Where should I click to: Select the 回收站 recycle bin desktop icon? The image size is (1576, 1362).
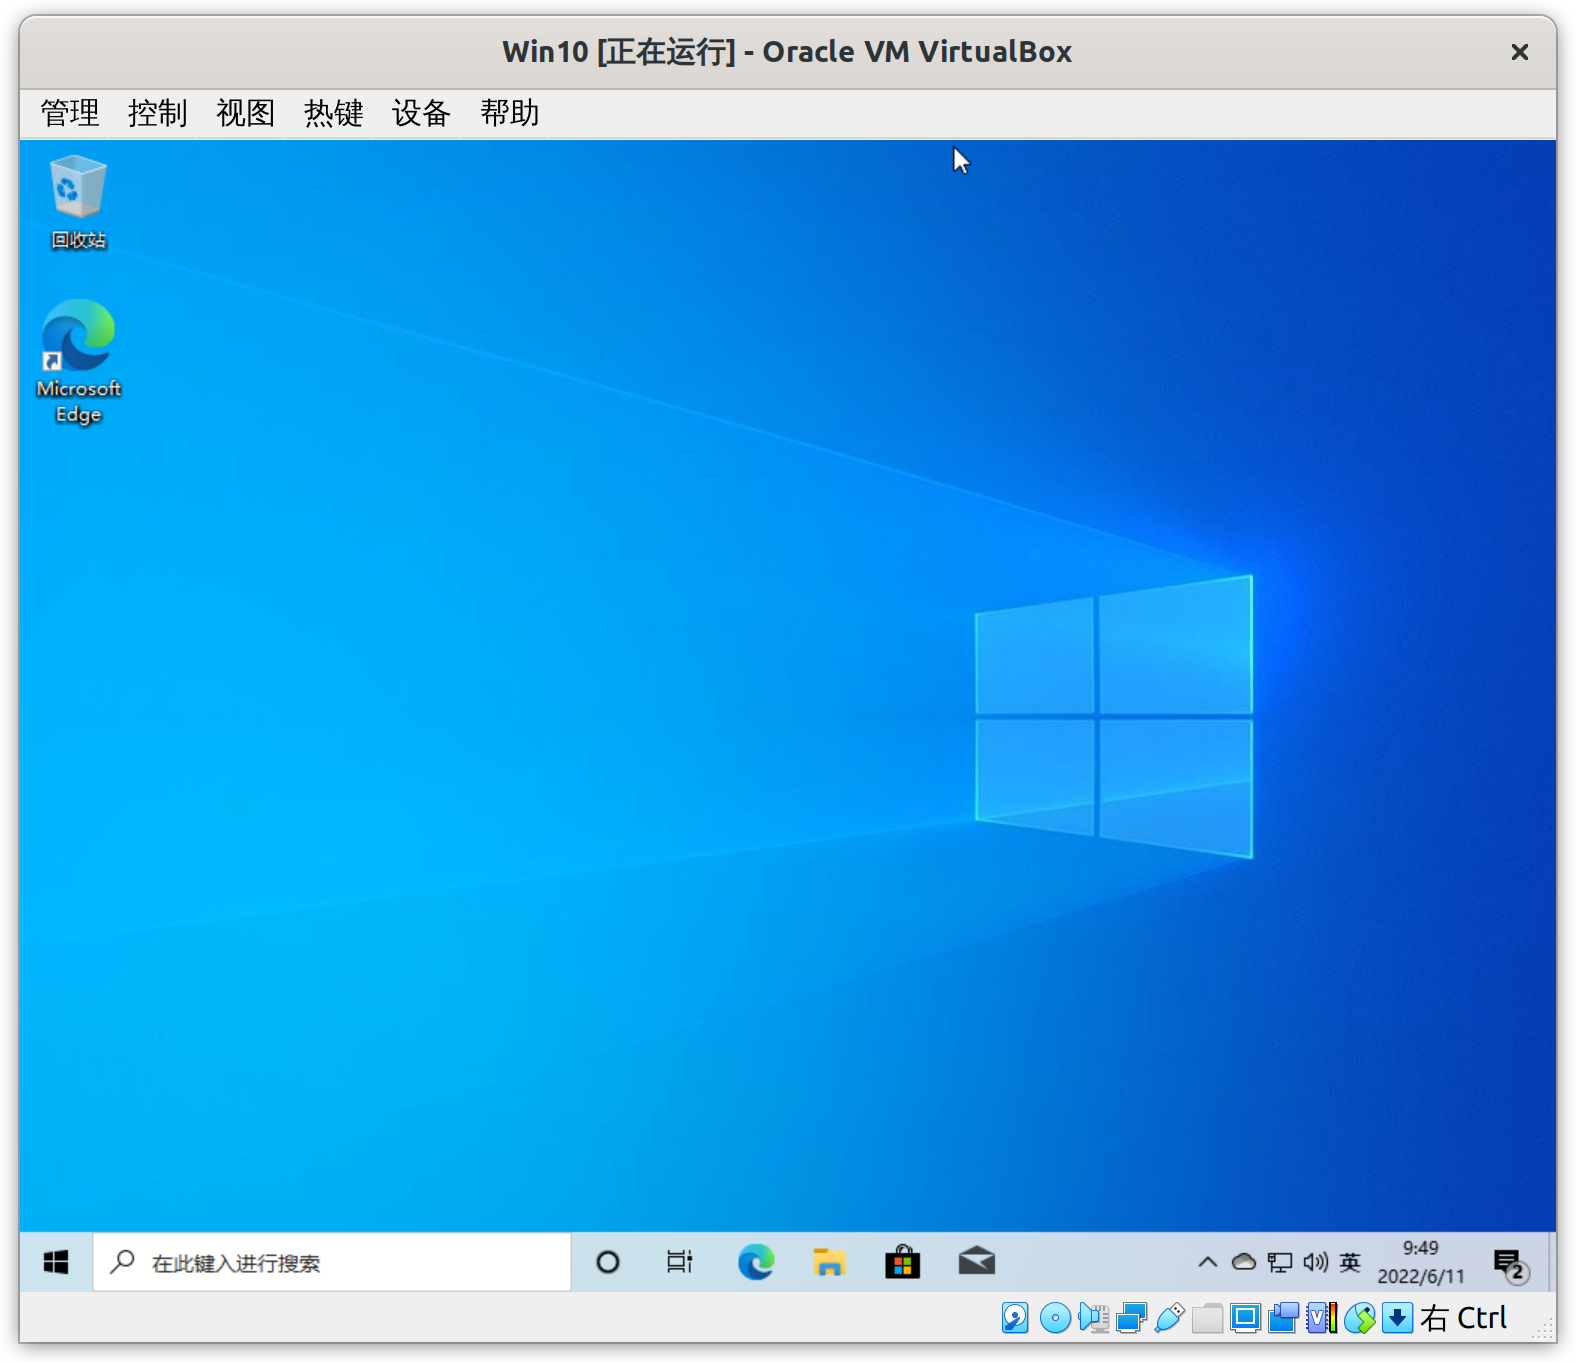pyautogui.click(x=78, y=202)
